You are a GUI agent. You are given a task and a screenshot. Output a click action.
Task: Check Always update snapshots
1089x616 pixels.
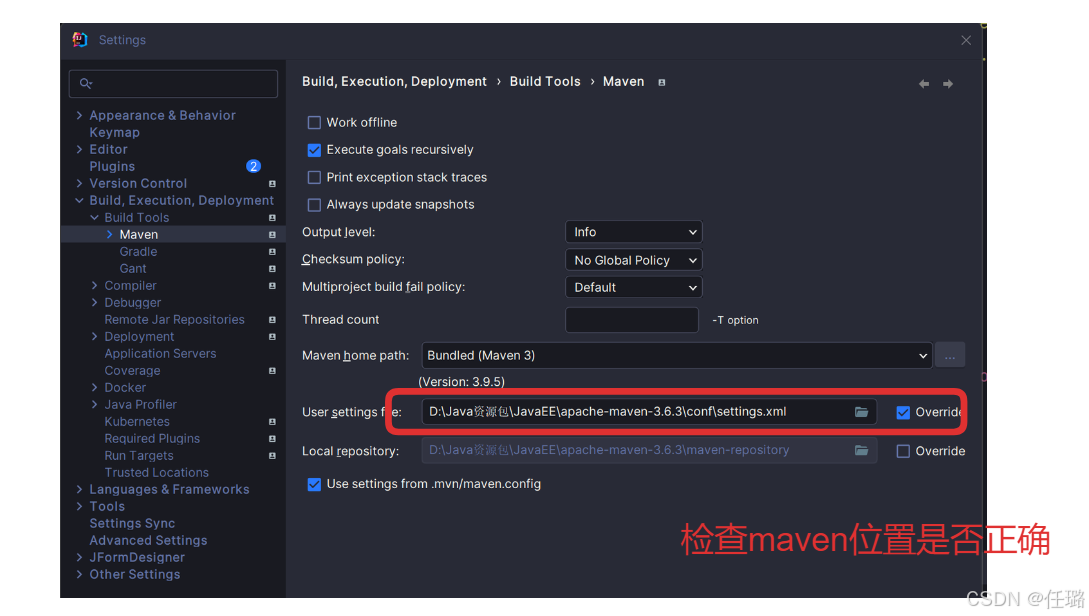click(314, 205)
